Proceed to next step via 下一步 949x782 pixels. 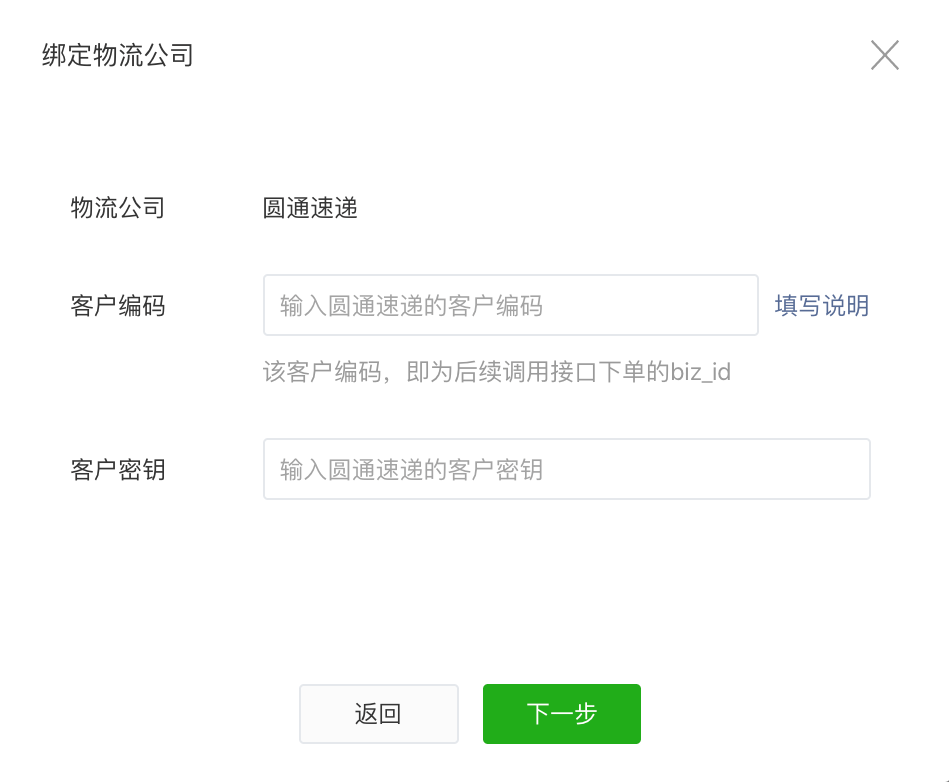561,714
